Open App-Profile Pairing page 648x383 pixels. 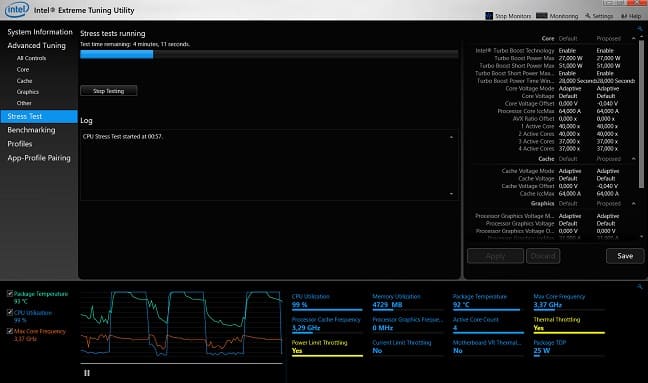(39, 158)
